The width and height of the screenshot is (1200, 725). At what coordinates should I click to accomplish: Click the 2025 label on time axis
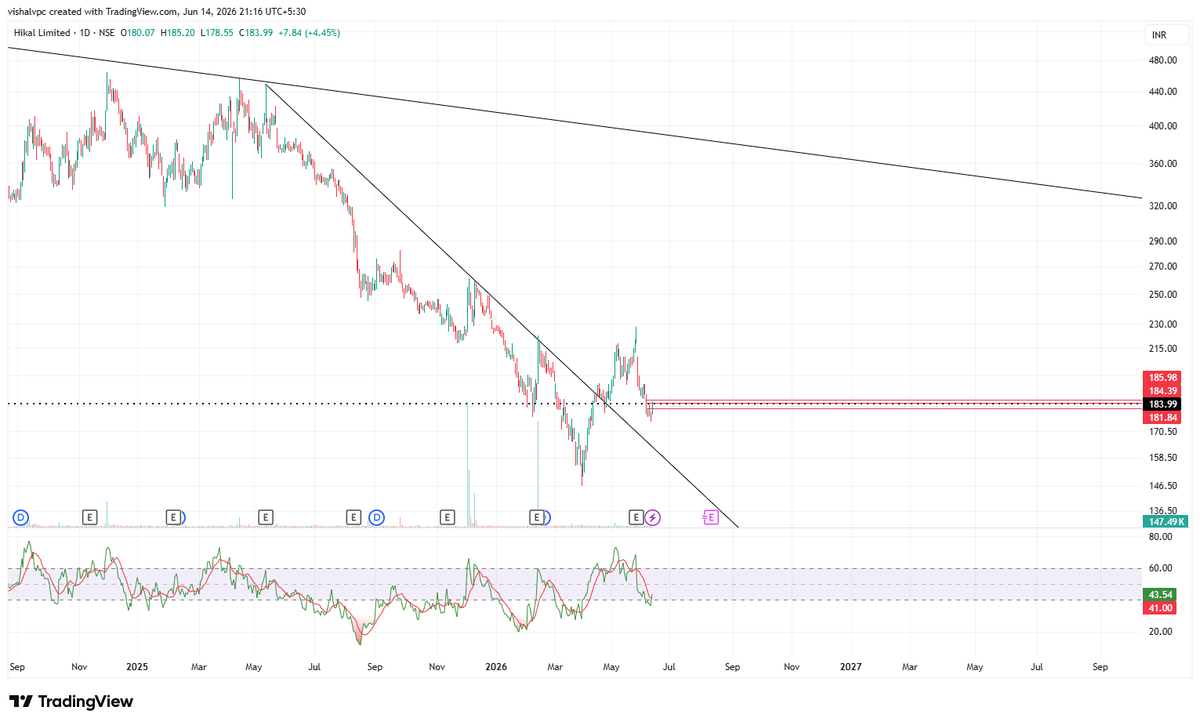click(137, 665)
